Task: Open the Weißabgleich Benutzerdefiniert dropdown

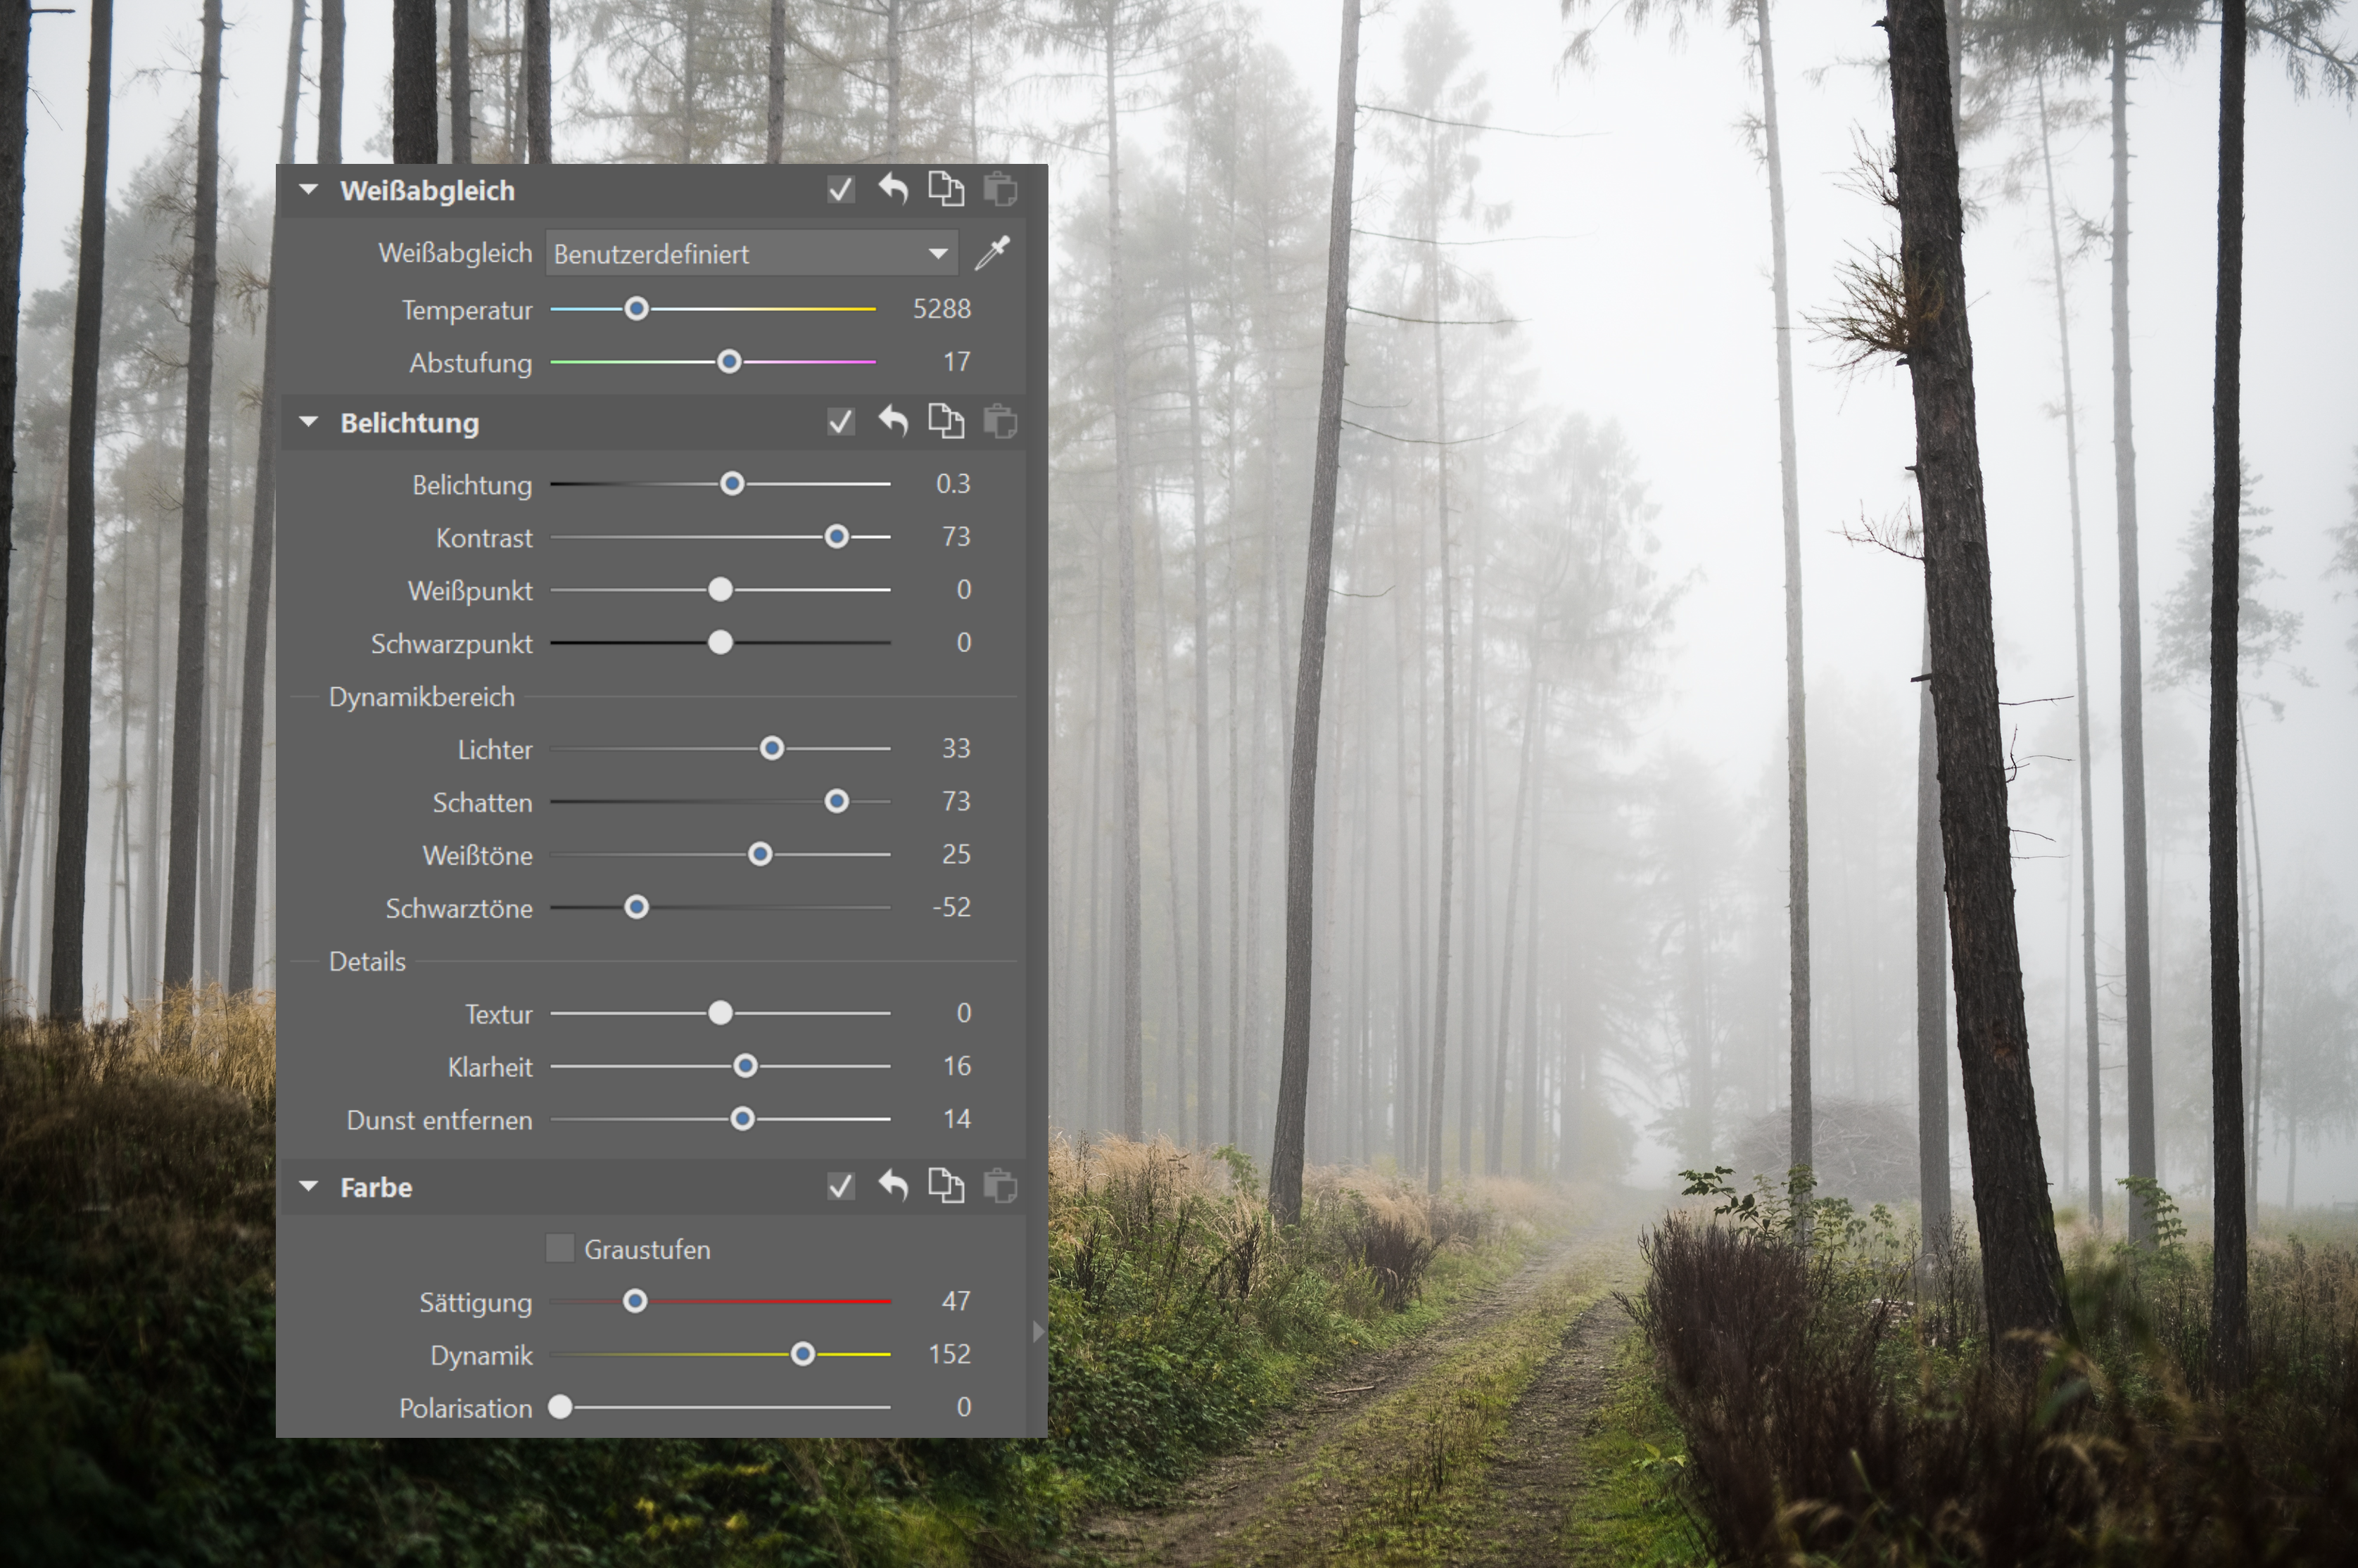Action: (x=751, y=253)
